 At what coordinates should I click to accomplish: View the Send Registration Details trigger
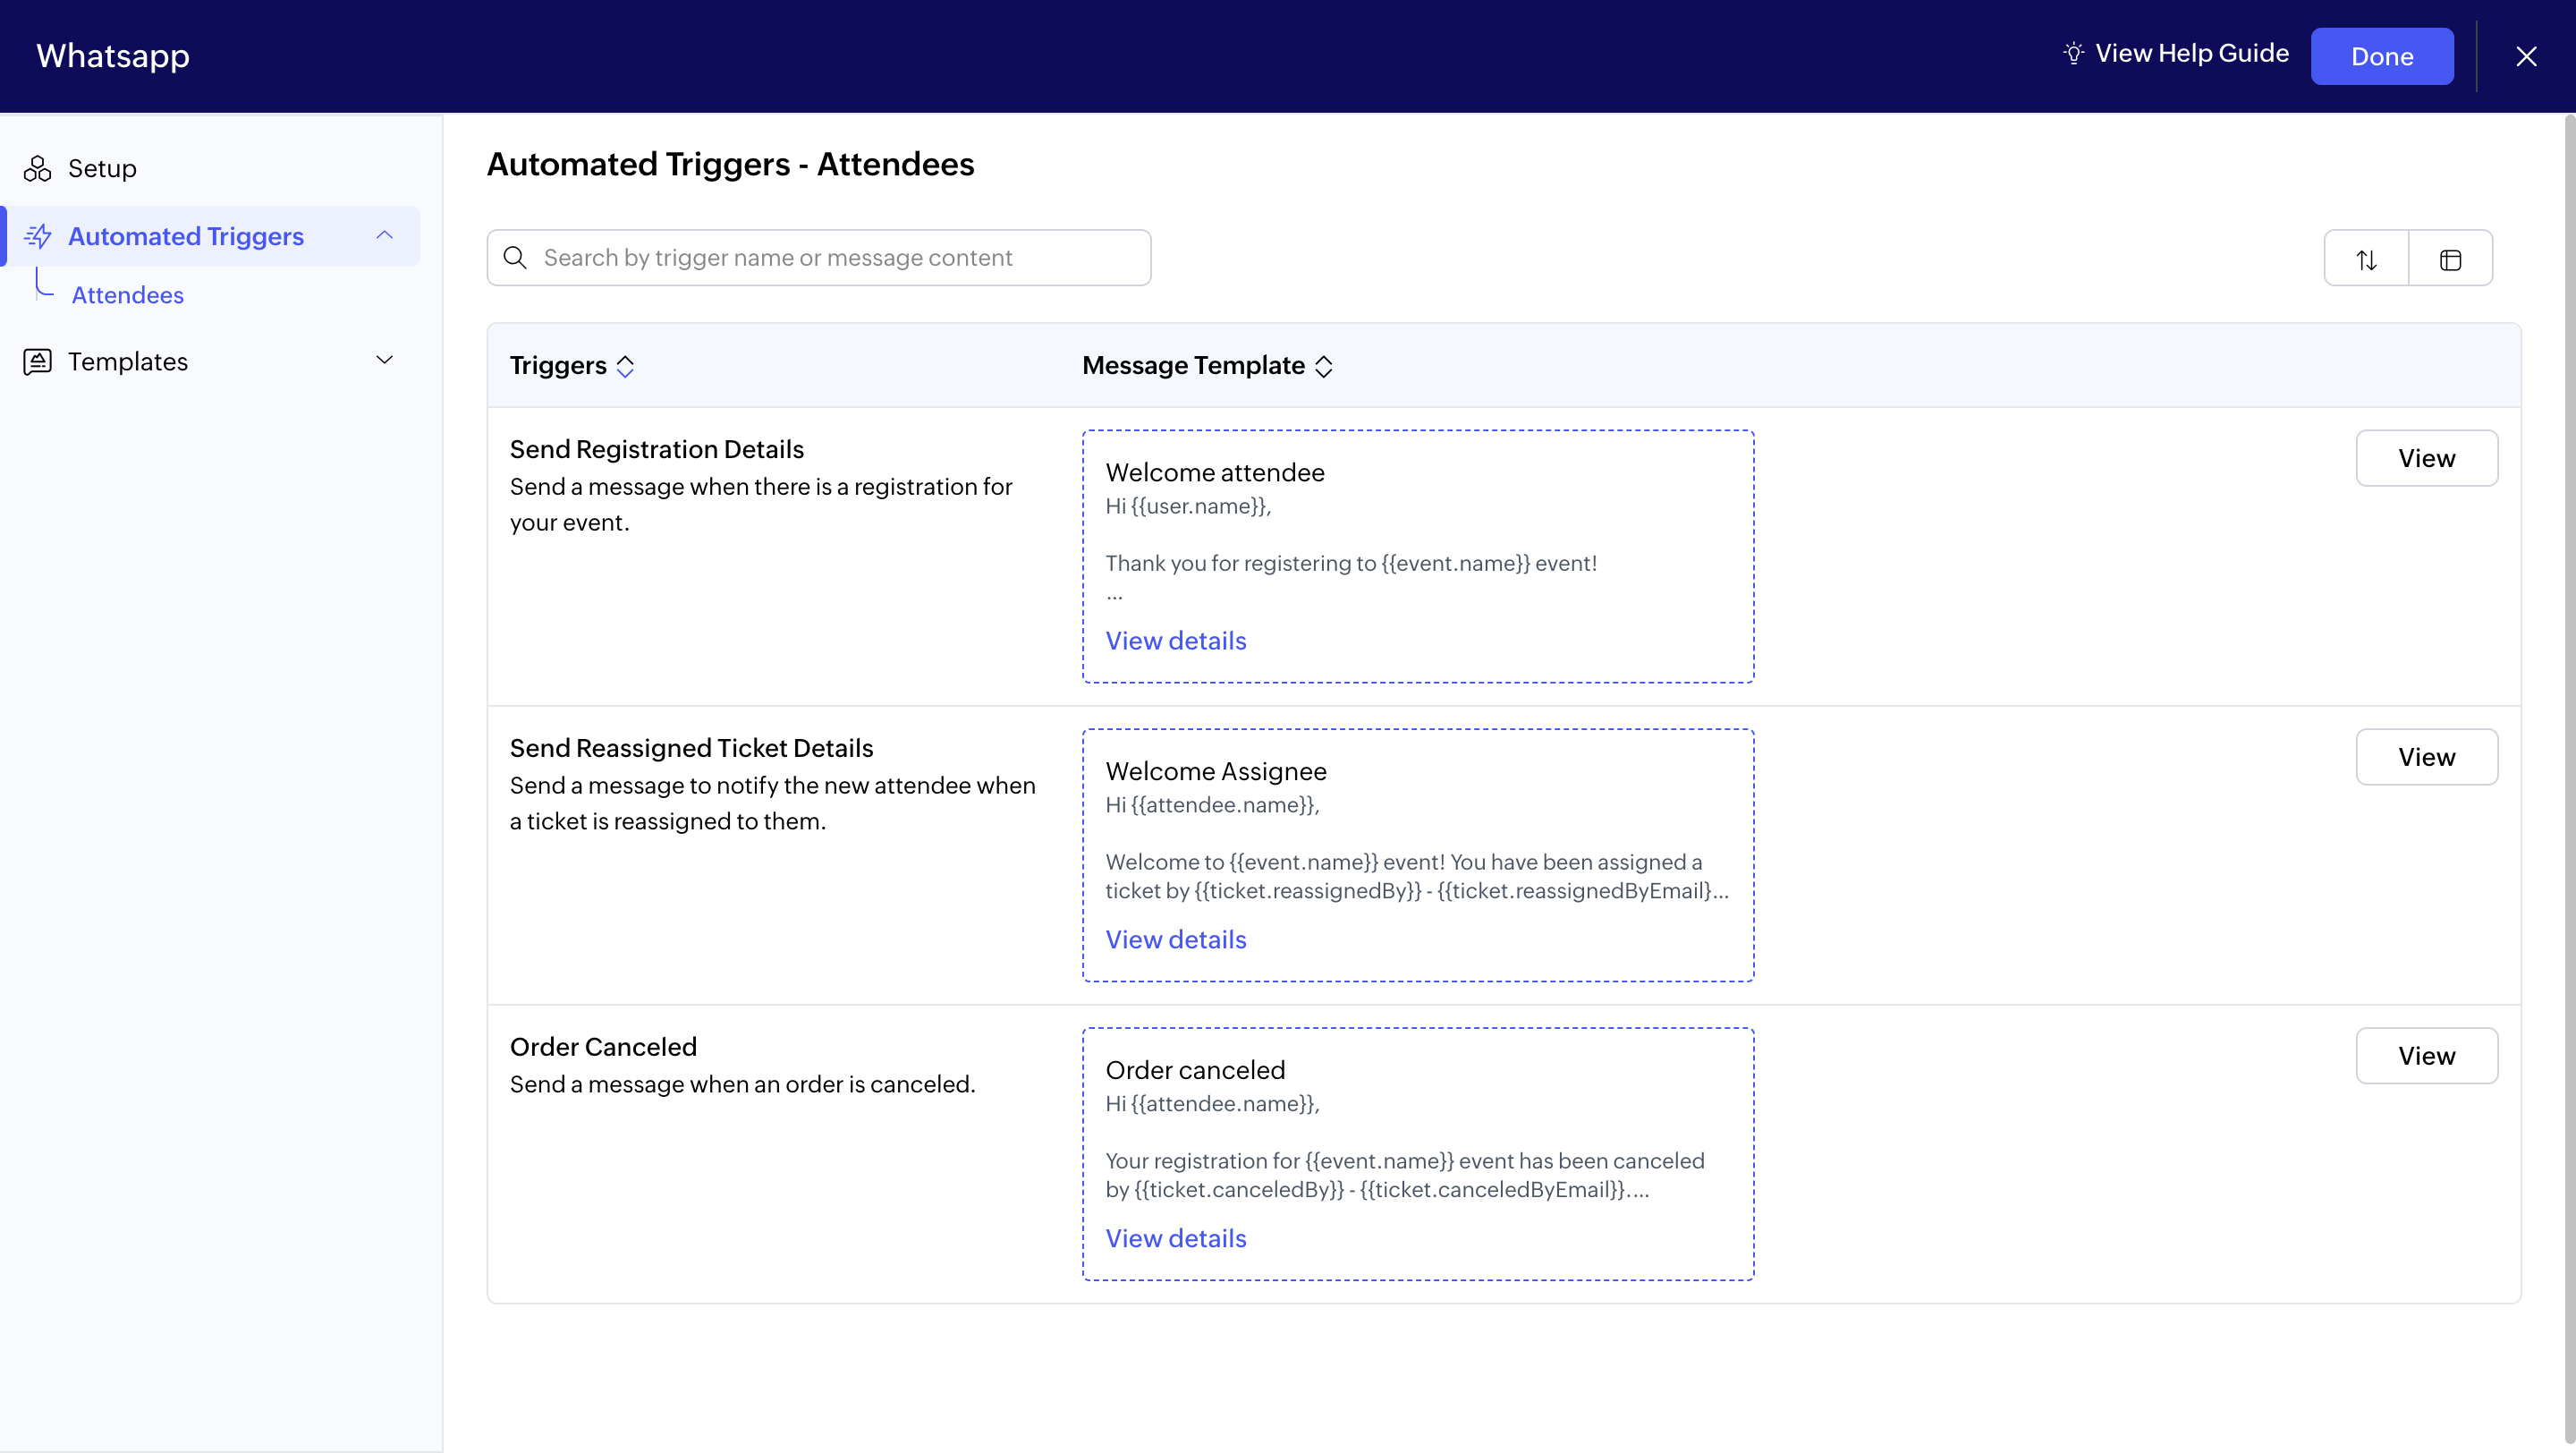[x=2426, y=458]
